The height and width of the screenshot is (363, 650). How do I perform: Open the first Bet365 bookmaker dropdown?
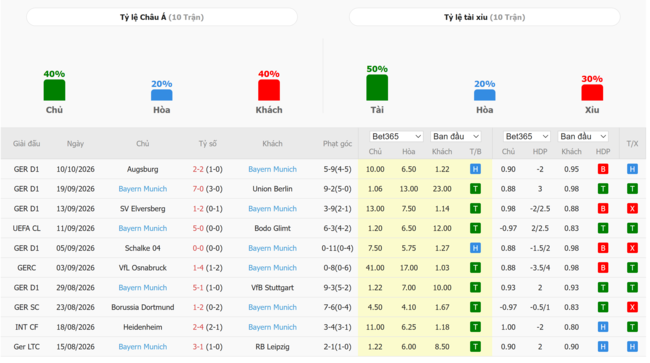pyautogui.click(x=396, y=136)
